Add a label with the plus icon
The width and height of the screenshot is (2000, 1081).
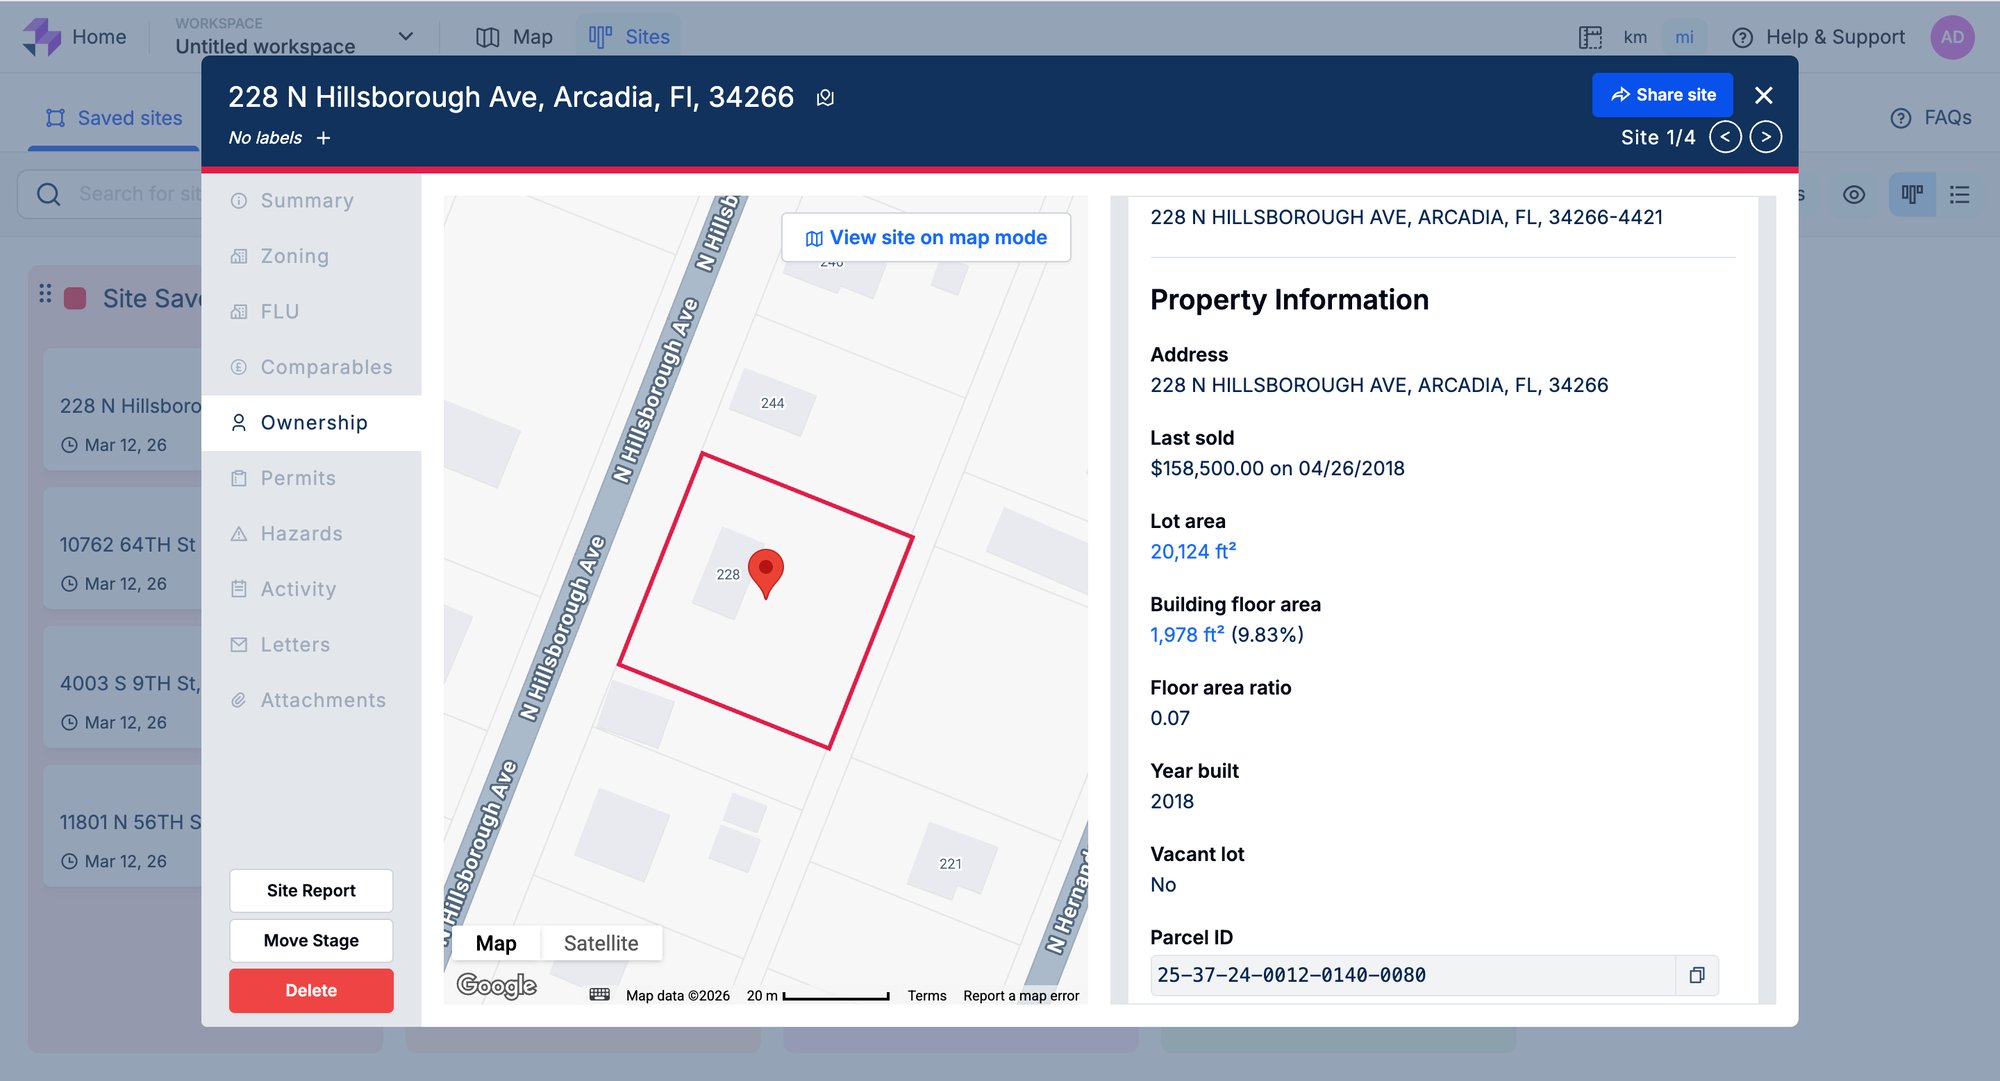coord(323,138)
